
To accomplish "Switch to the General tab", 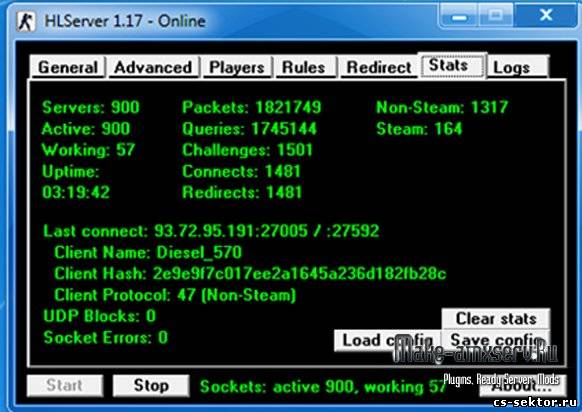I will pyautogui.click(x=68, y=67).
